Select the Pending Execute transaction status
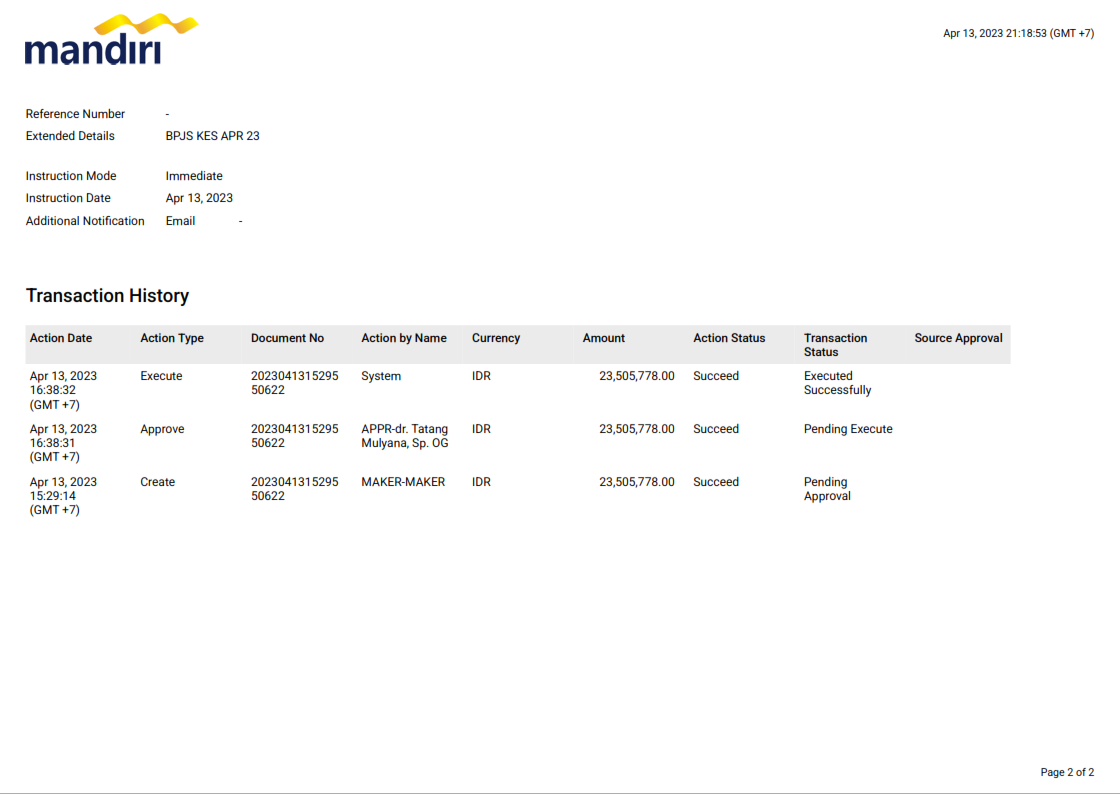1120x794 pixels. point(848,429)
